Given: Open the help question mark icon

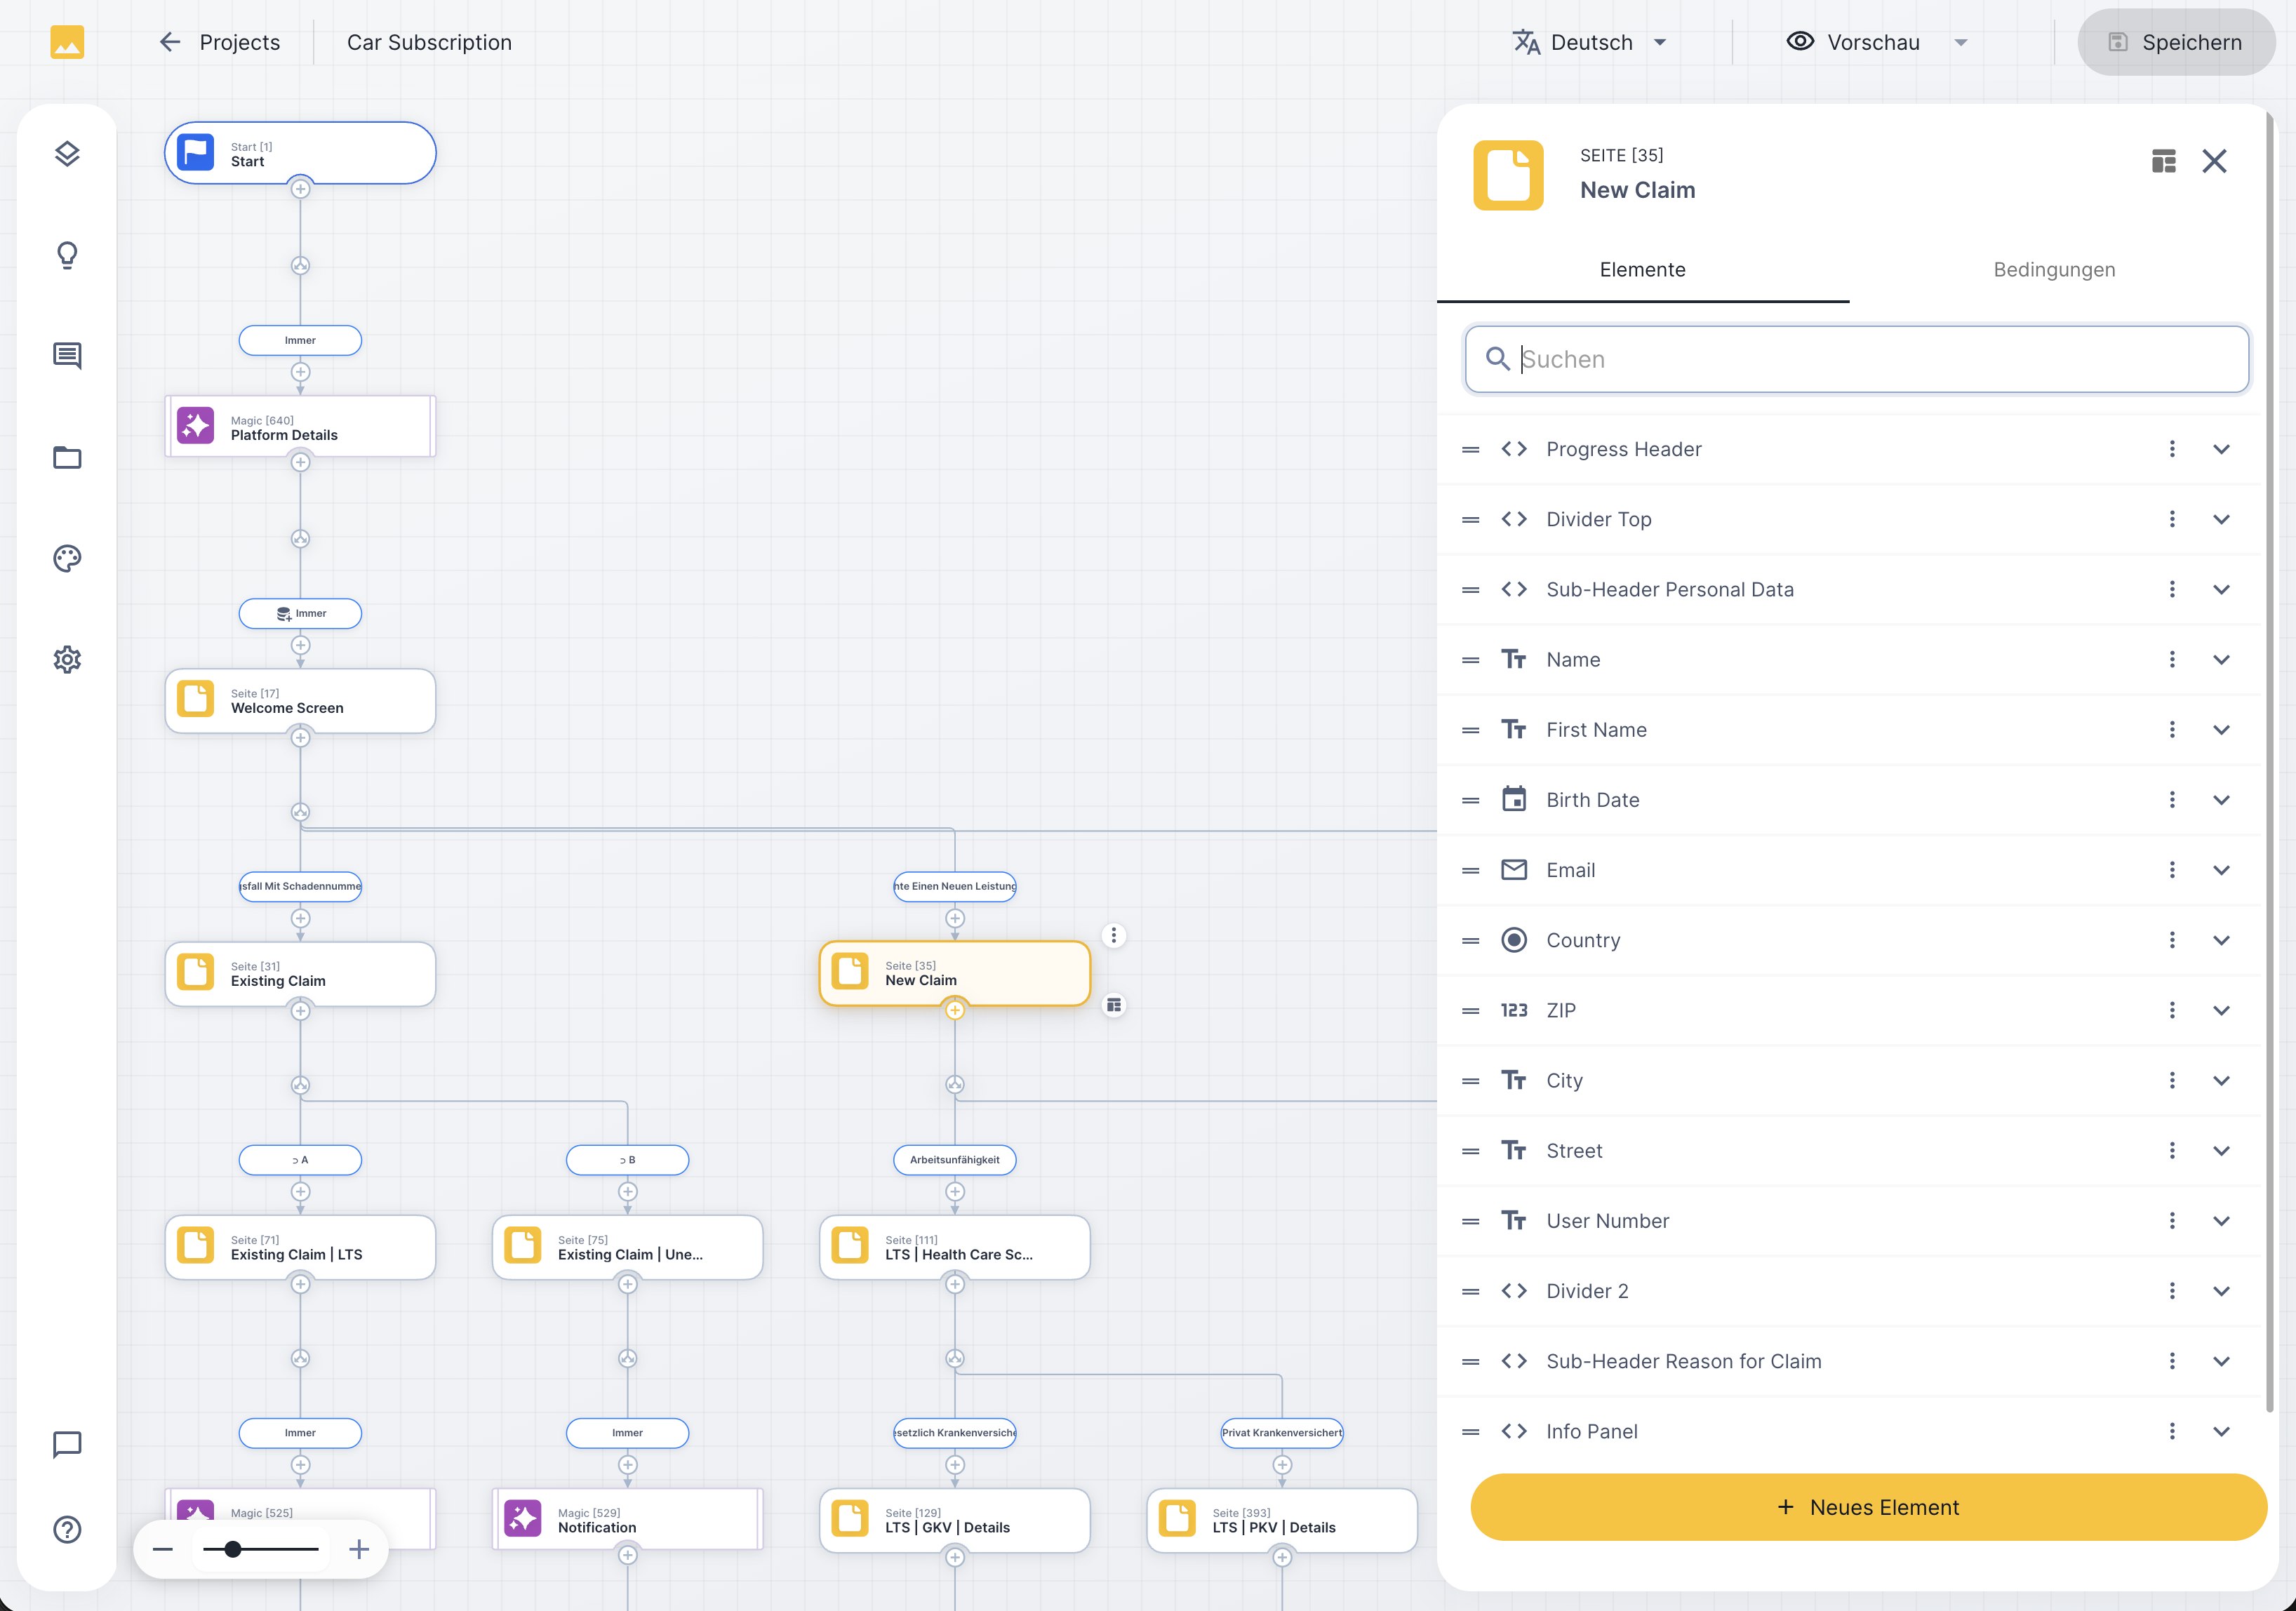Looking at the screenshot, I should pos(67,1529).
